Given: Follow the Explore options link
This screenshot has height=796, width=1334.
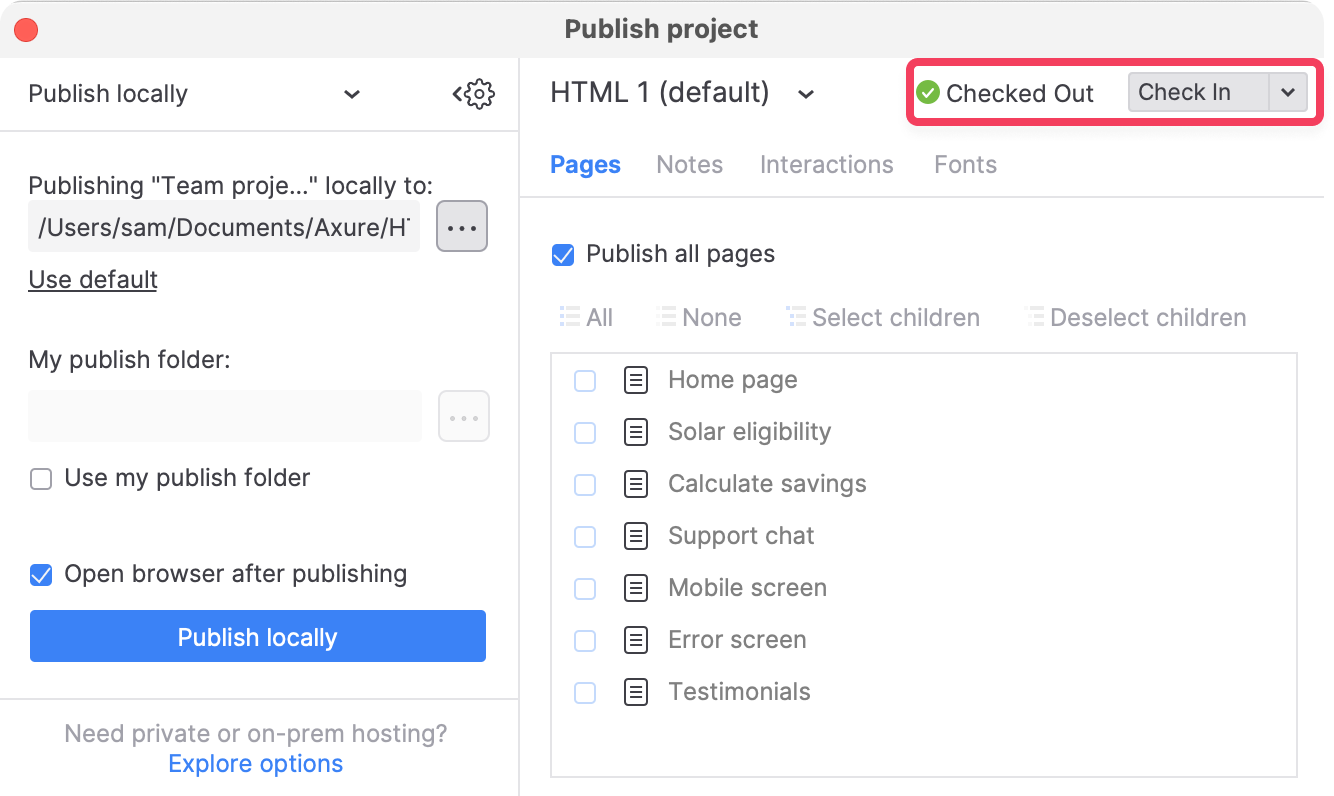Looking at the screenshot, I should point(255,764).
